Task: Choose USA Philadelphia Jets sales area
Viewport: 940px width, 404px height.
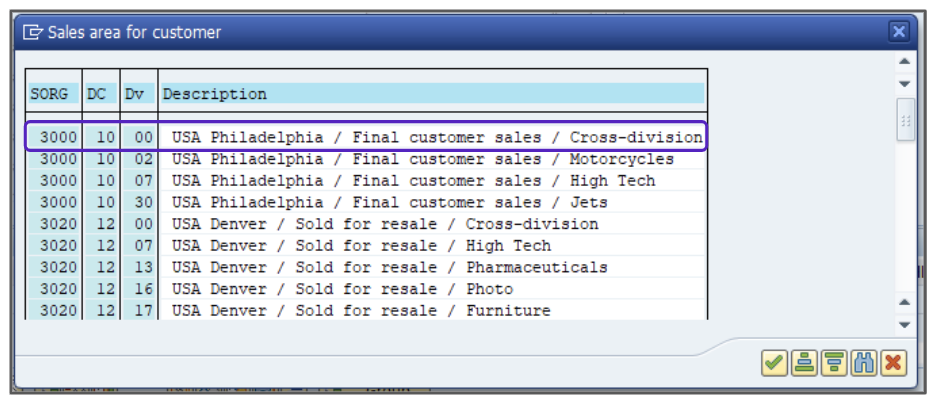Action: 390,202
